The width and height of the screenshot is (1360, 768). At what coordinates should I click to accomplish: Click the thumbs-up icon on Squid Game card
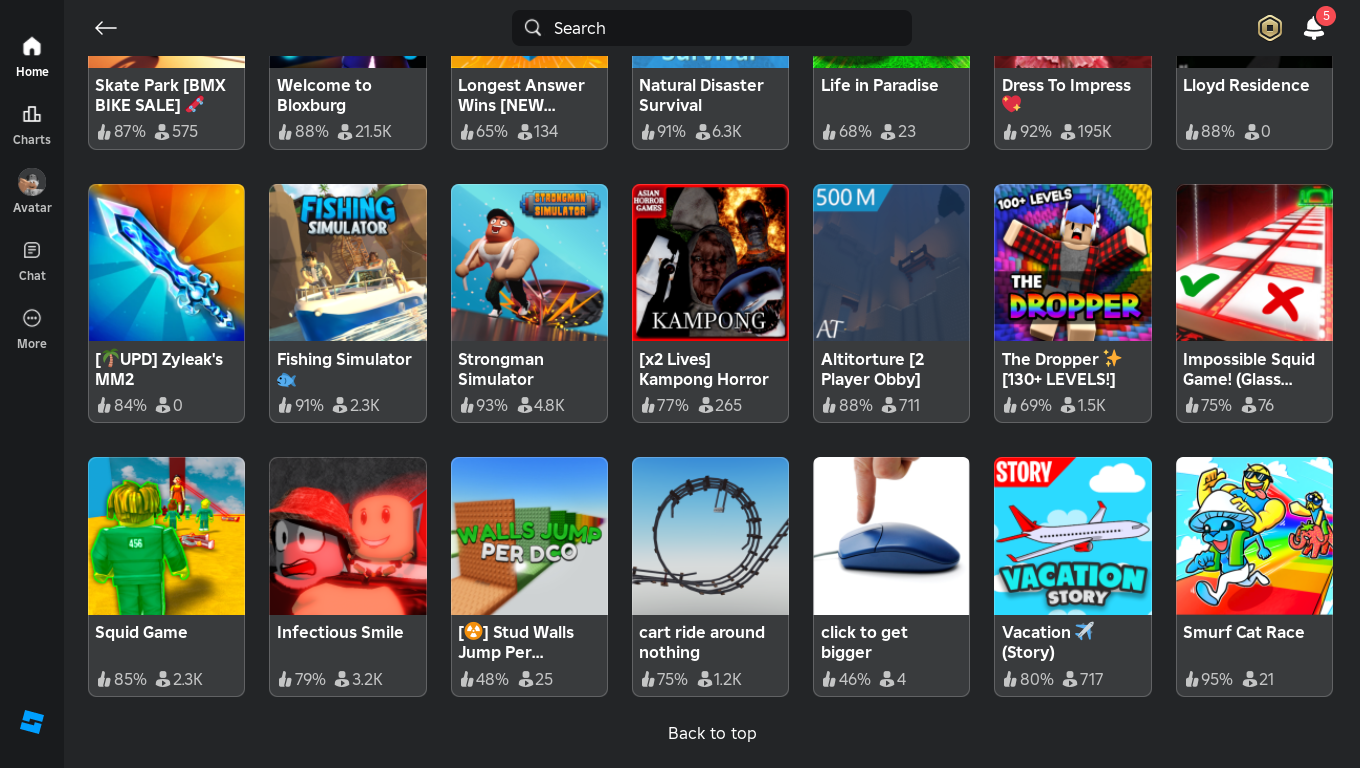[x=104, y=679]
